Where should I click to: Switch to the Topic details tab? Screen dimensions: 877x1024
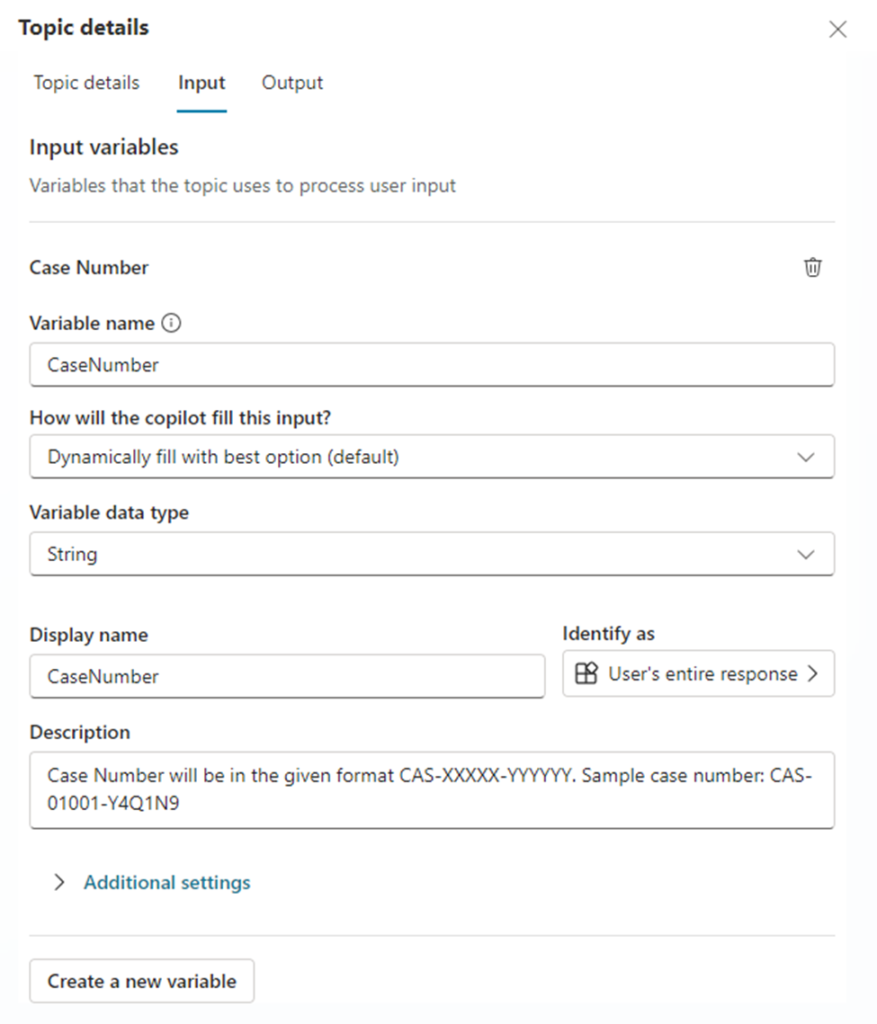(x=86, y=83)
